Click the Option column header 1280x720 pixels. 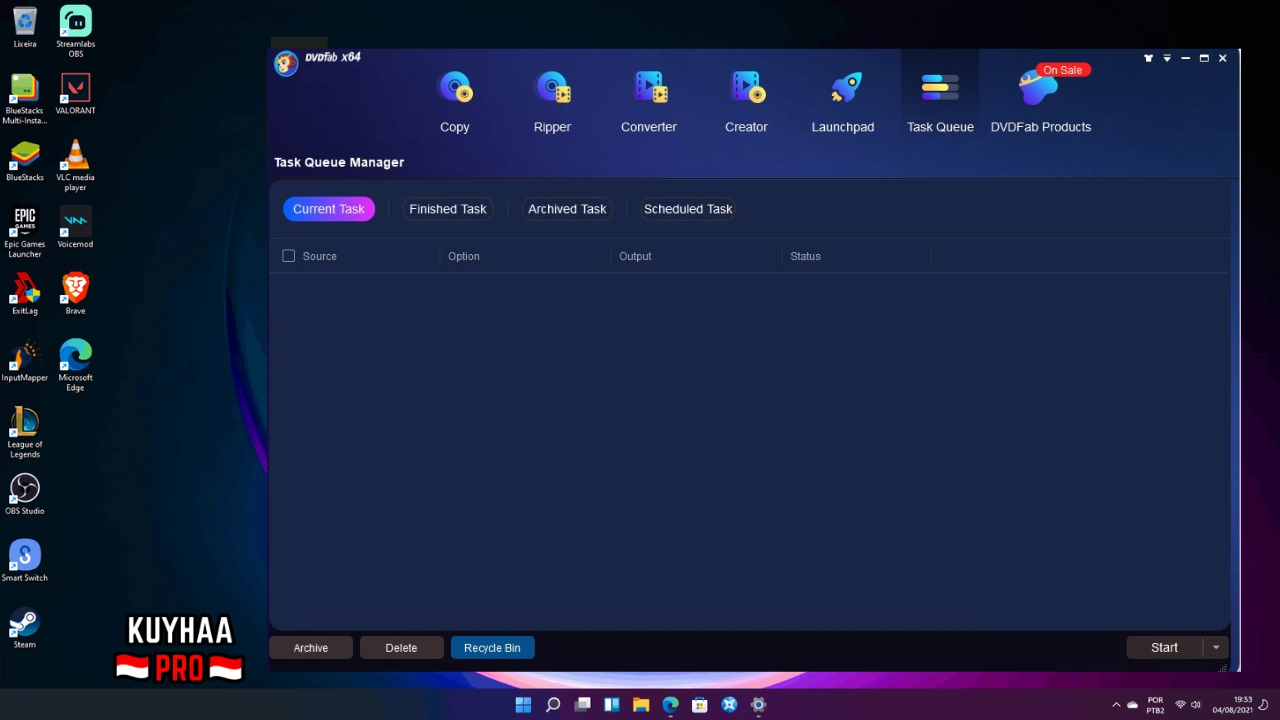point(464,256)
